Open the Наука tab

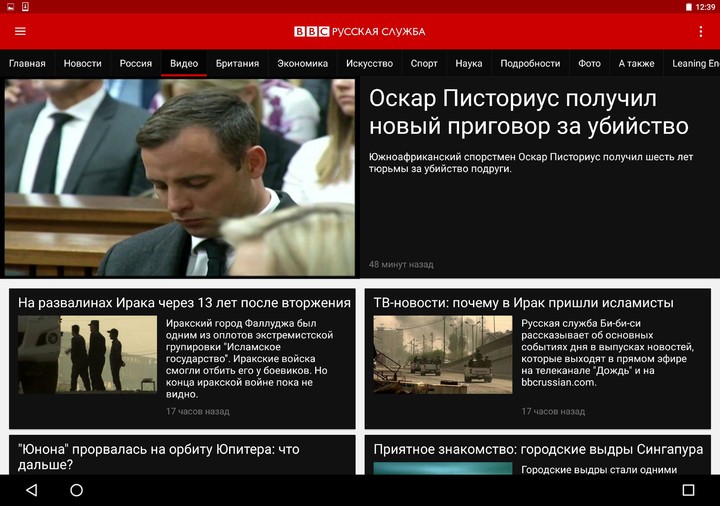469,63
